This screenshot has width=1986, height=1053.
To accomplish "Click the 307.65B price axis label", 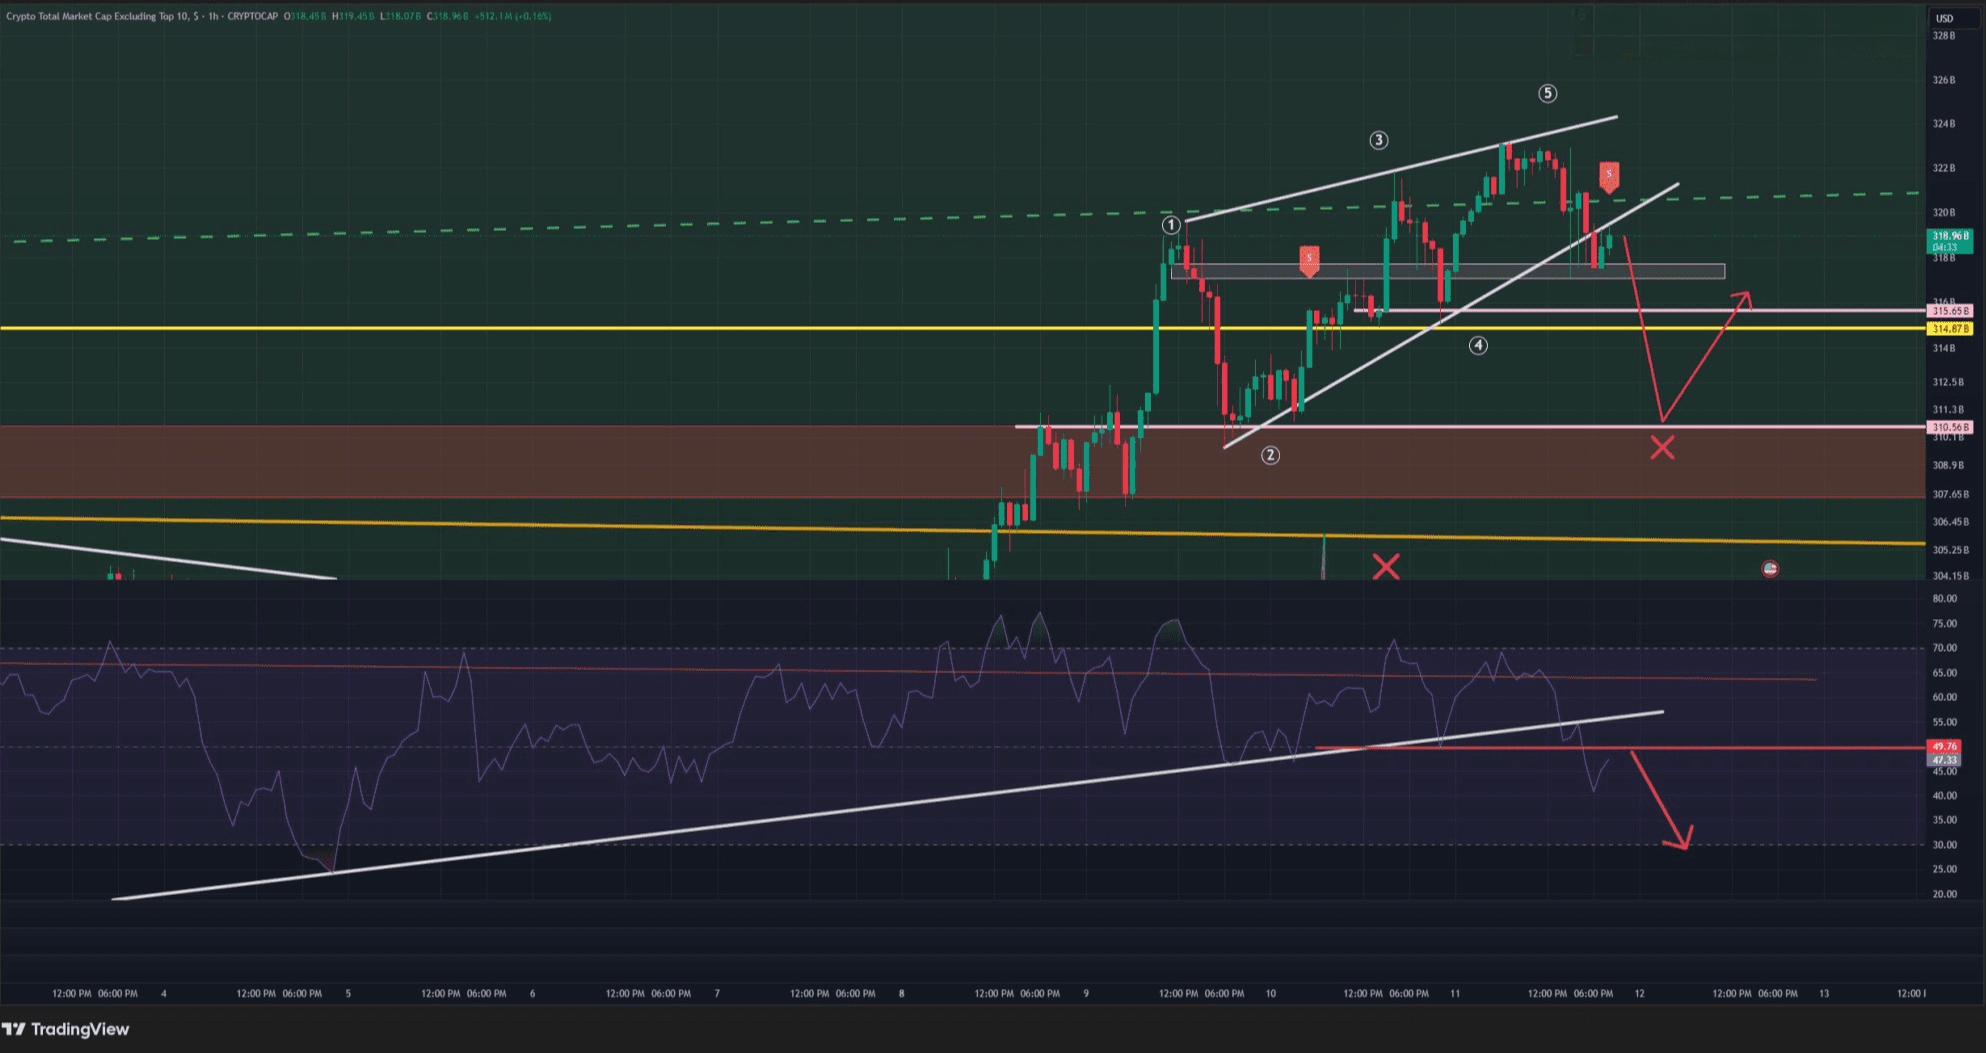I will (x=1949, y=494).
